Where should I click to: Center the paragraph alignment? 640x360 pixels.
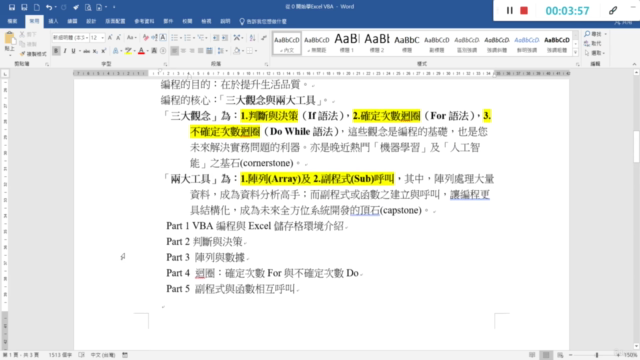[x=183, y=51]
